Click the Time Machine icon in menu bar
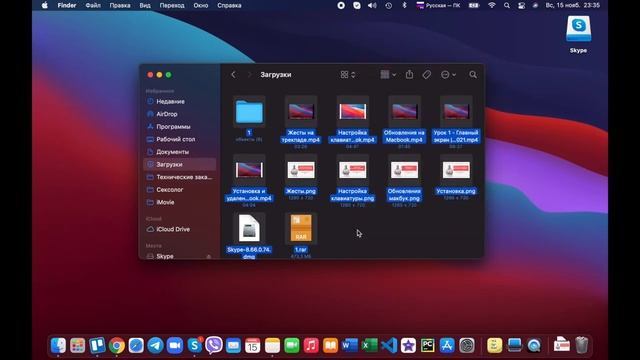This screenshot has height=360, width=640. click(389, 5)
